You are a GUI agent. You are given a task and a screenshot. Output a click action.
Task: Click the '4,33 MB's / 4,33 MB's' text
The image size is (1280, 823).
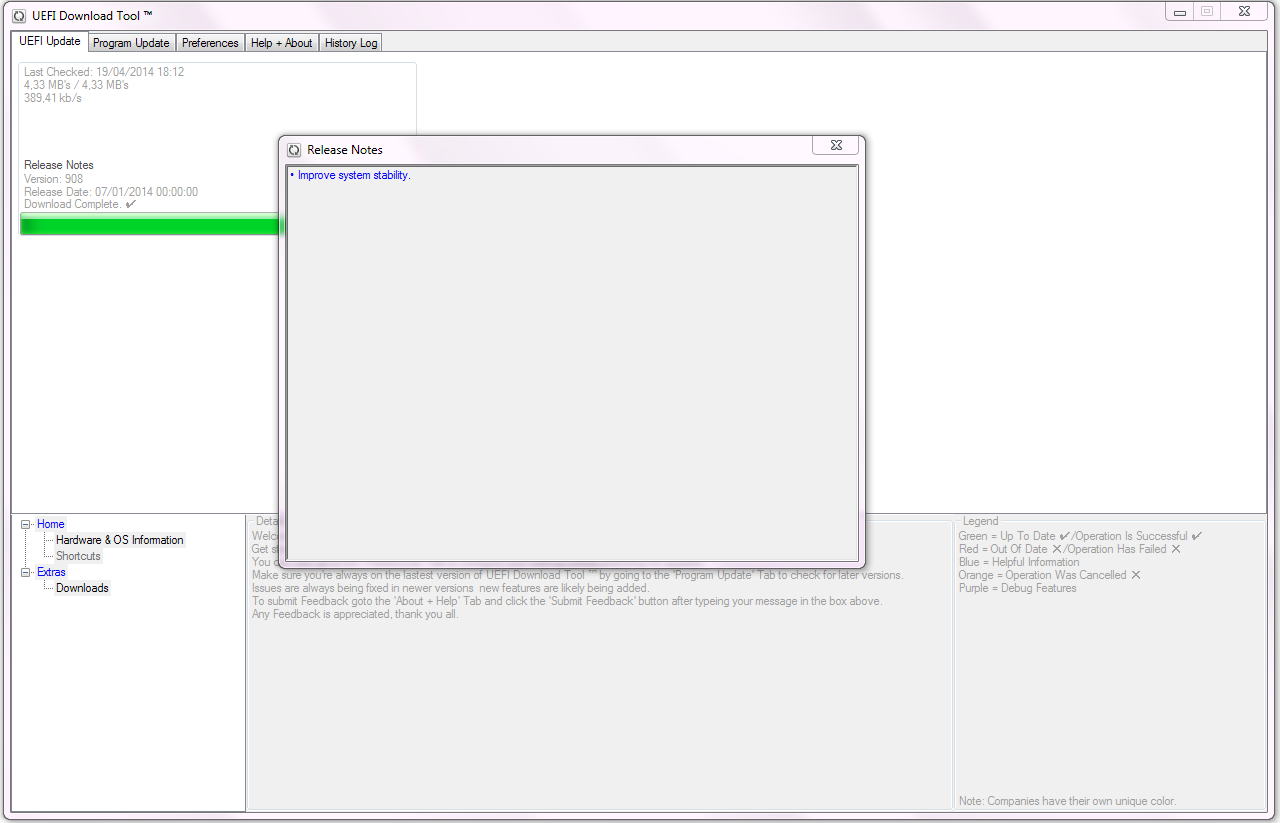(x=76, y=85)
